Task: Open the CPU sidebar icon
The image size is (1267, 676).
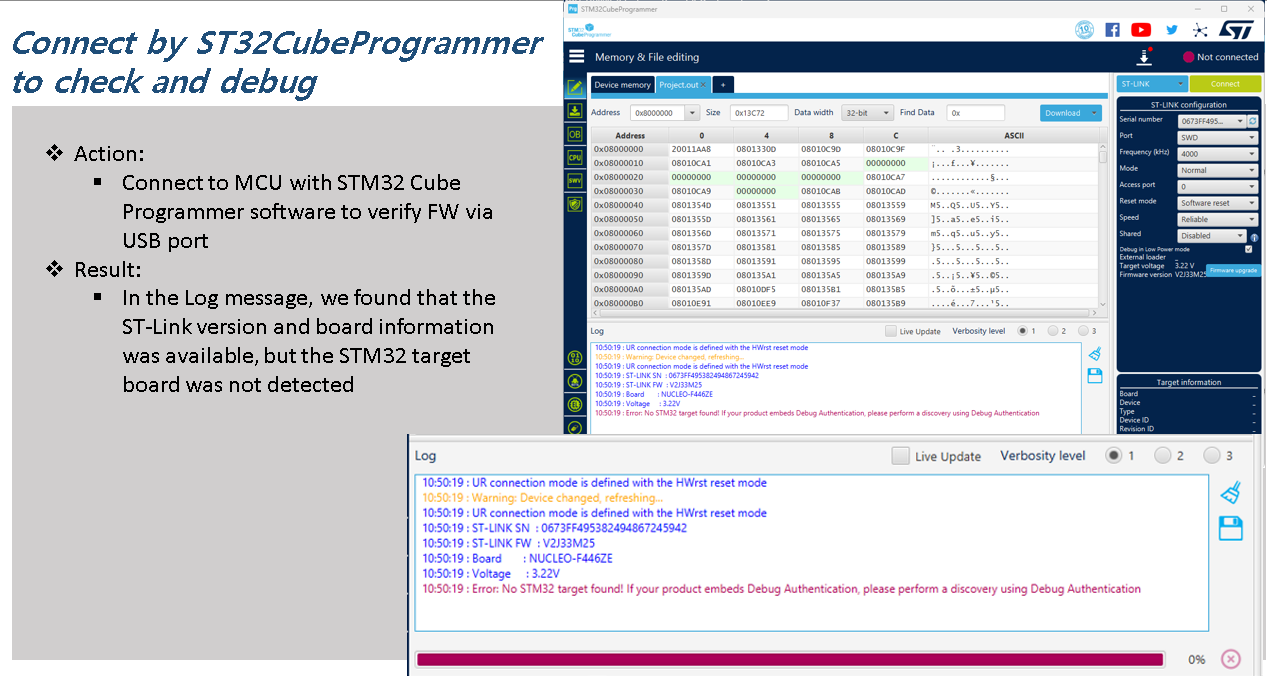Action: (x=575, y=157)
